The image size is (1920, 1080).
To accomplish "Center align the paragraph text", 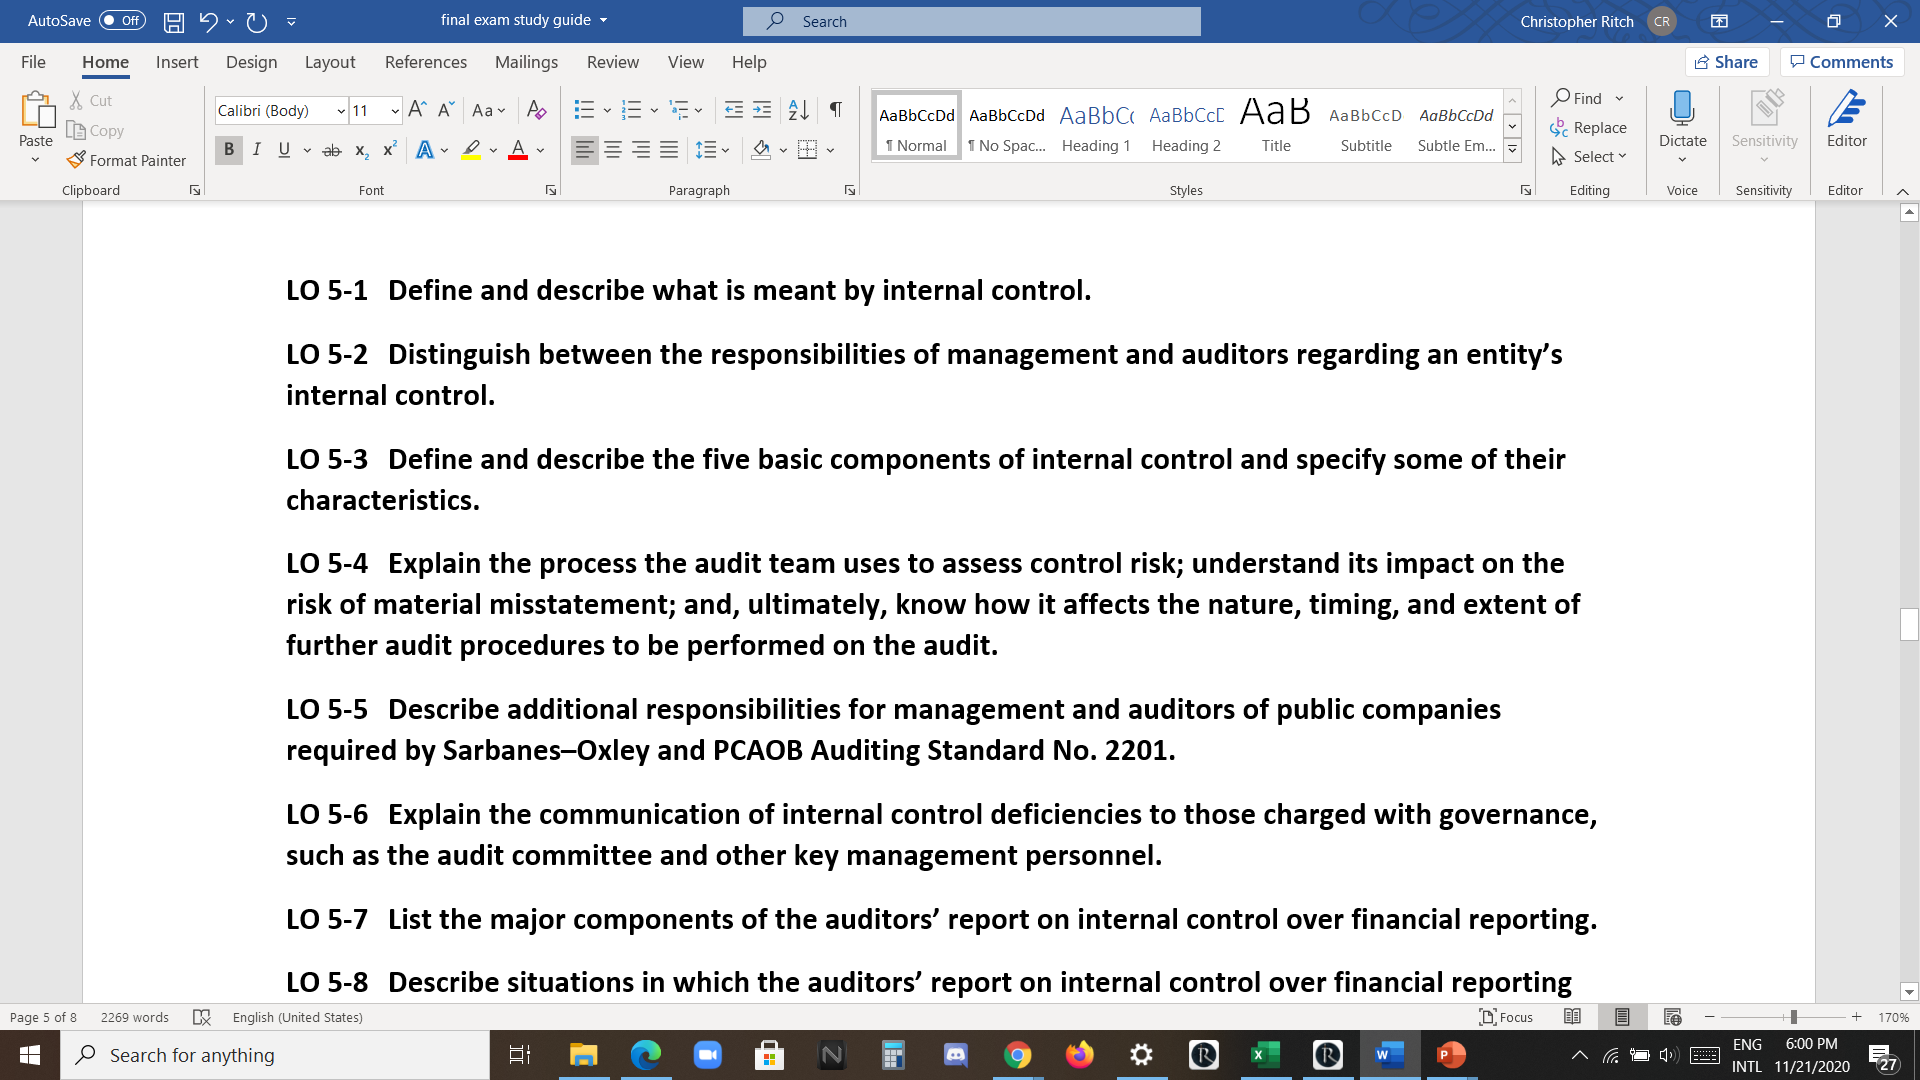I will pyautogui.click(x=613, y=150).
